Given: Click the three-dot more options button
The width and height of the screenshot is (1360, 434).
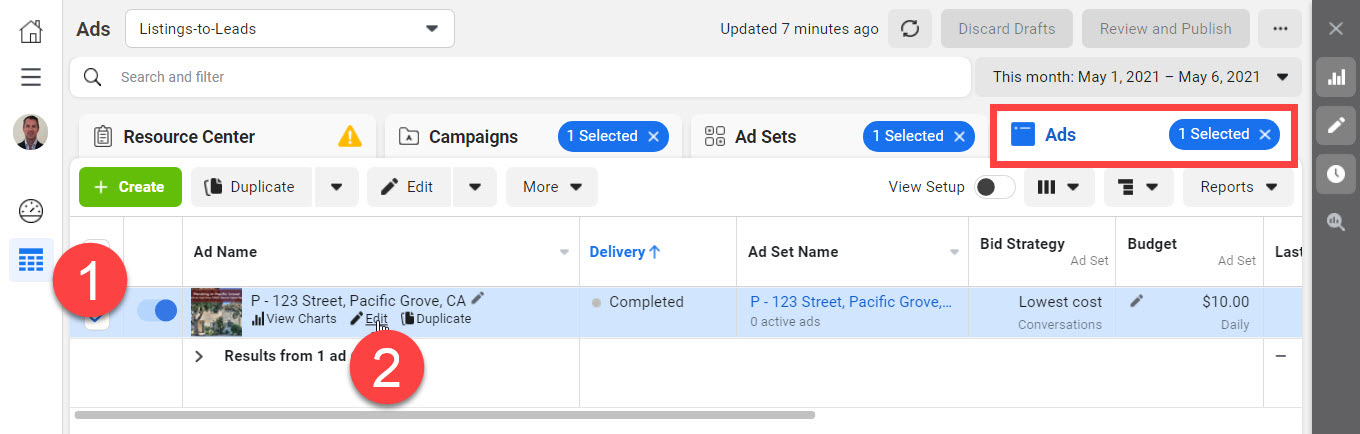Looking at the screenshot, I should point(1280,29).
